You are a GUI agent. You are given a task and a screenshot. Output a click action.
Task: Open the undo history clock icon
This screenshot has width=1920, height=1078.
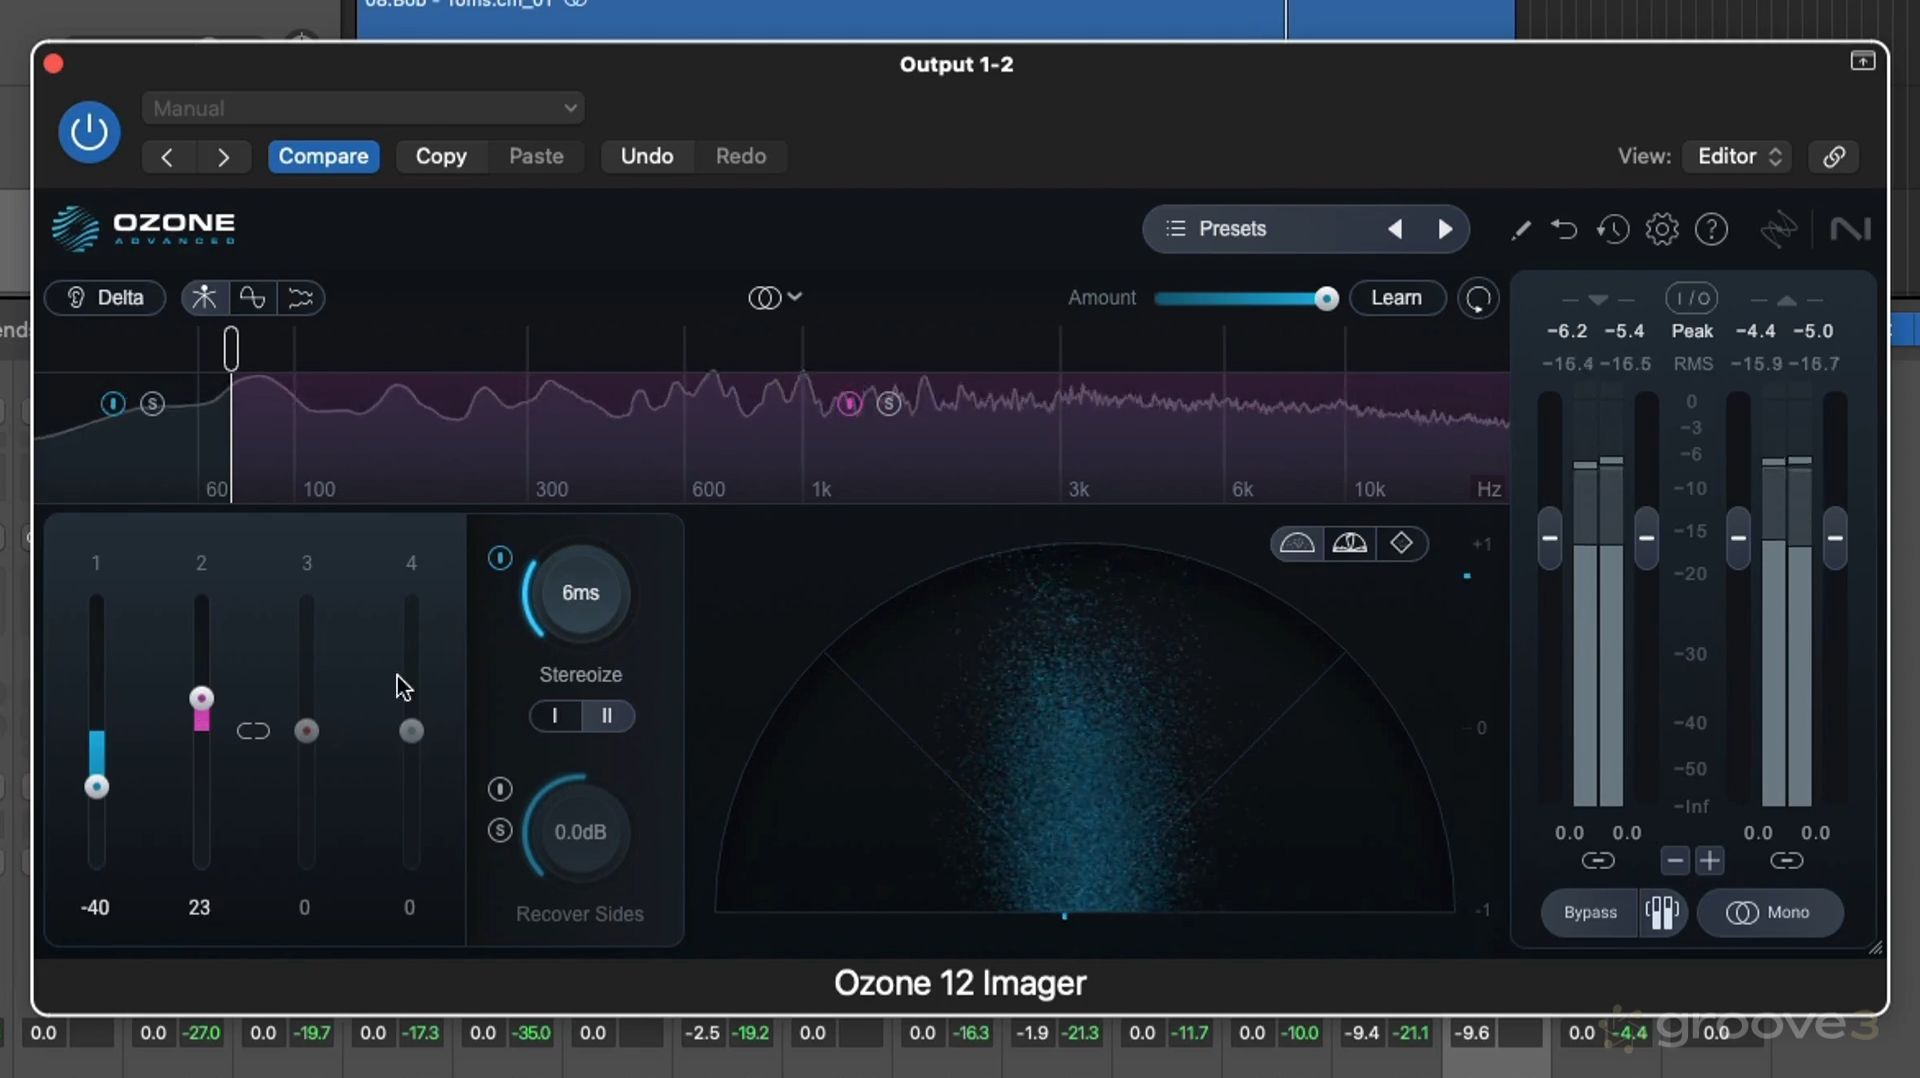[x=1612, y=230]
